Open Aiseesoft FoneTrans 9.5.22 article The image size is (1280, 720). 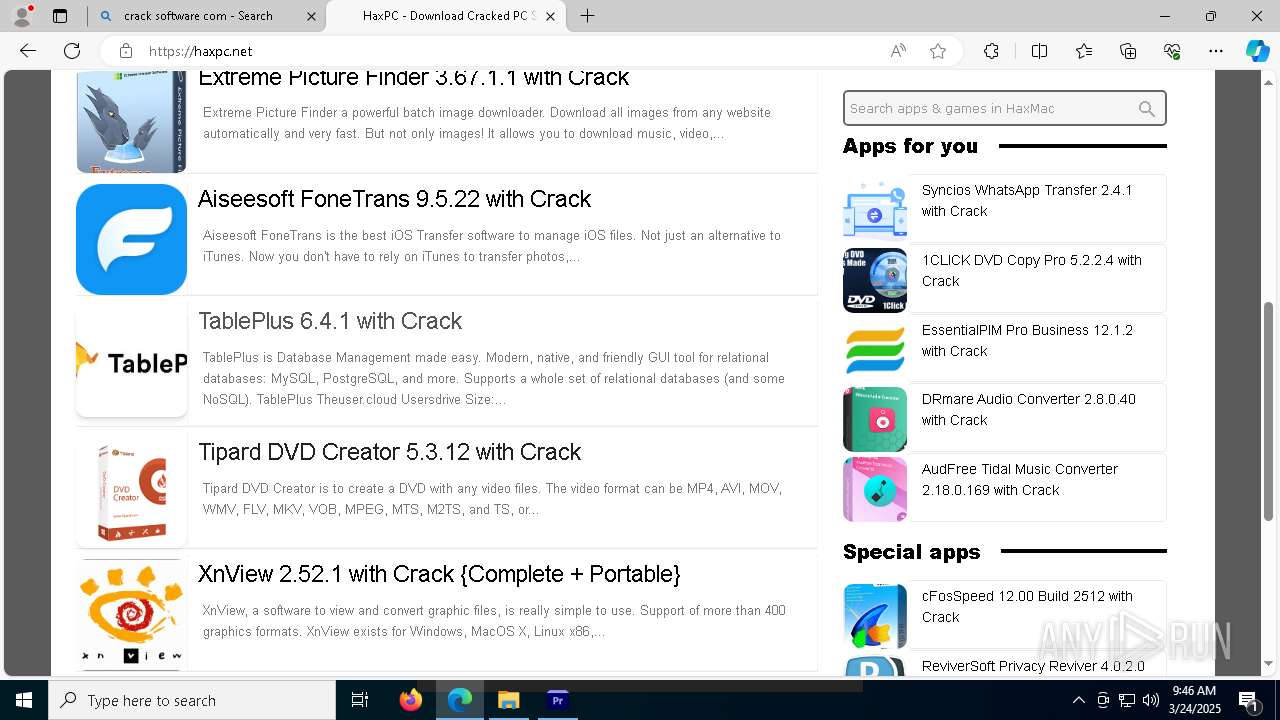click(394, 199)
